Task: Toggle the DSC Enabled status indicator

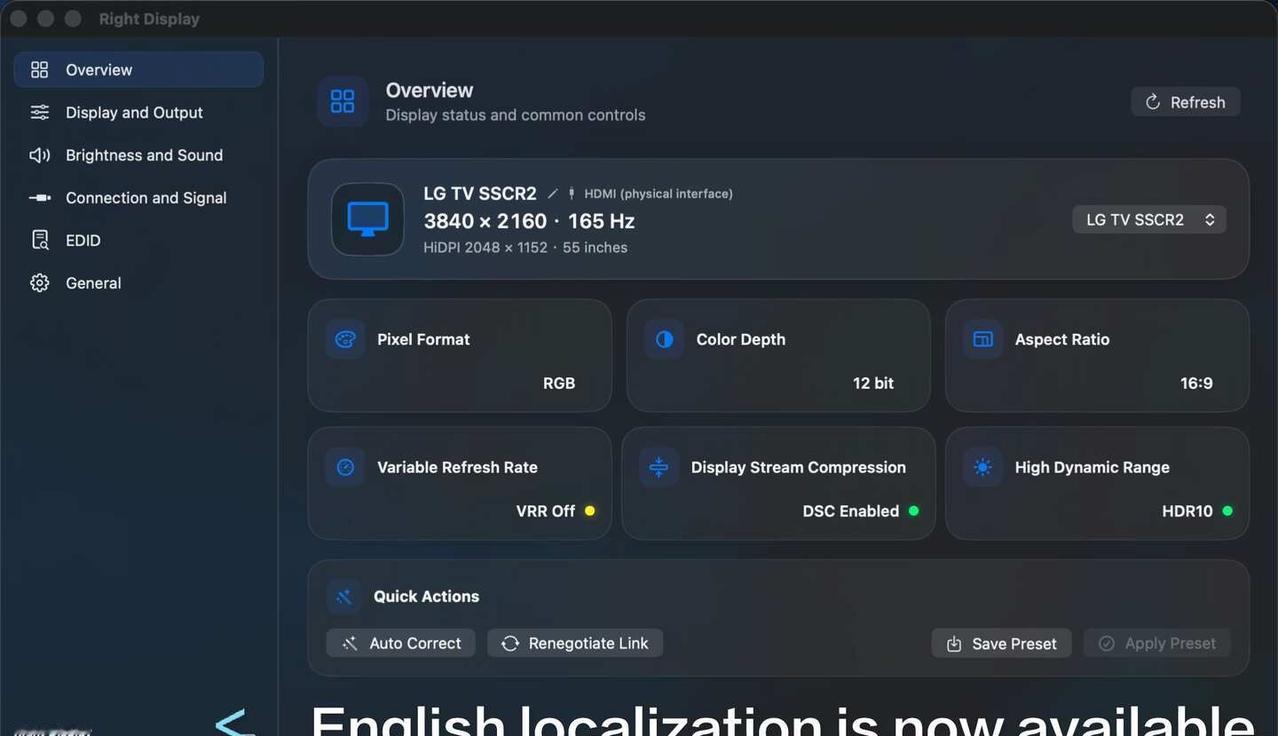Action: (x=913, y=511)
